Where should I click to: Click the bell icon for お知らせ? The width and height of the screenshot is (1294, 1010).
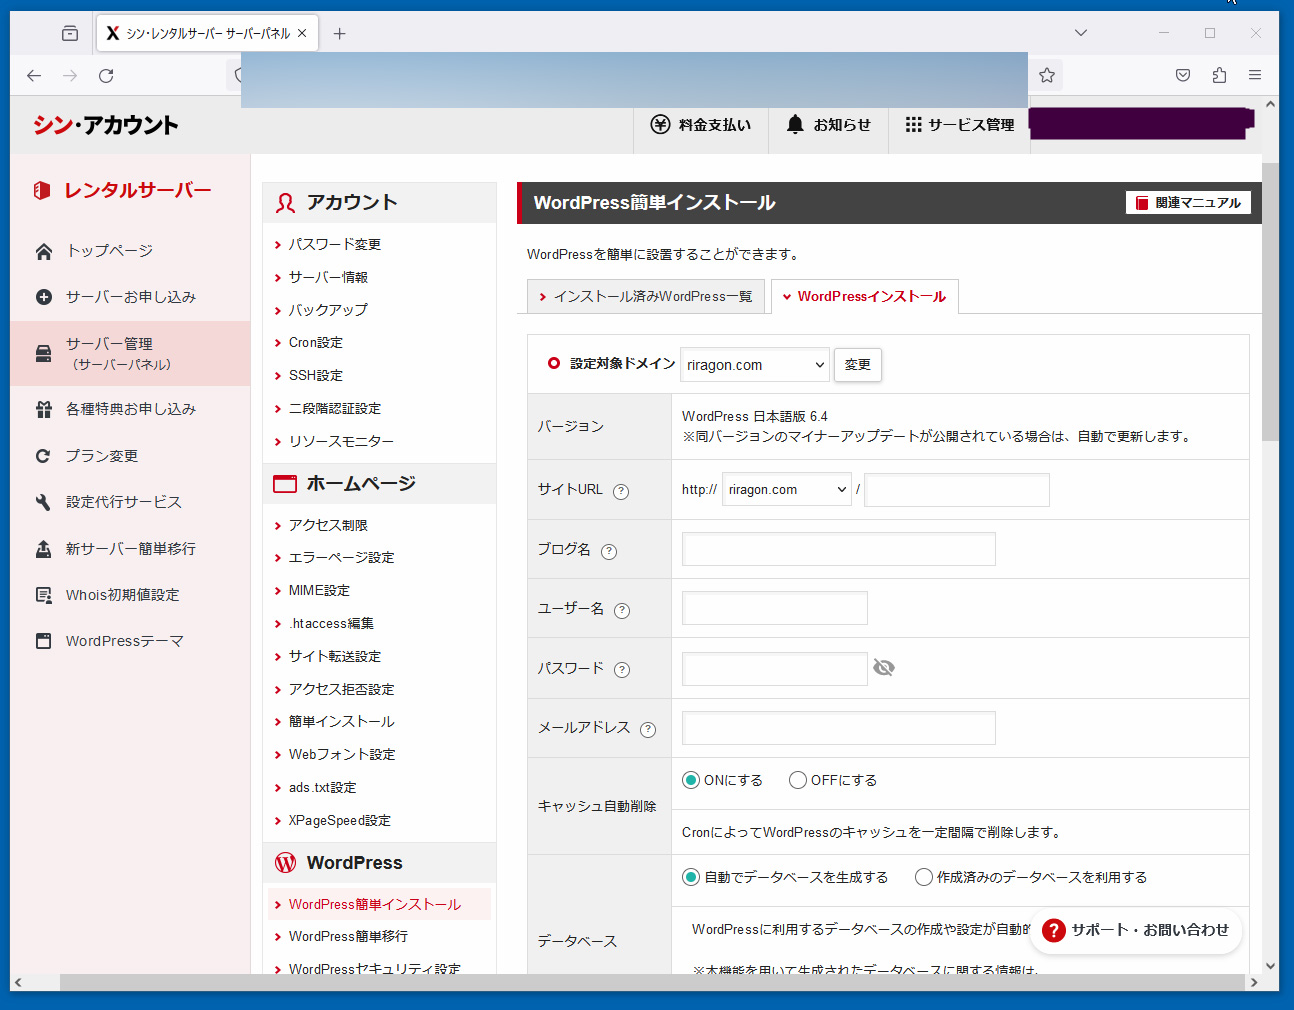795,124
